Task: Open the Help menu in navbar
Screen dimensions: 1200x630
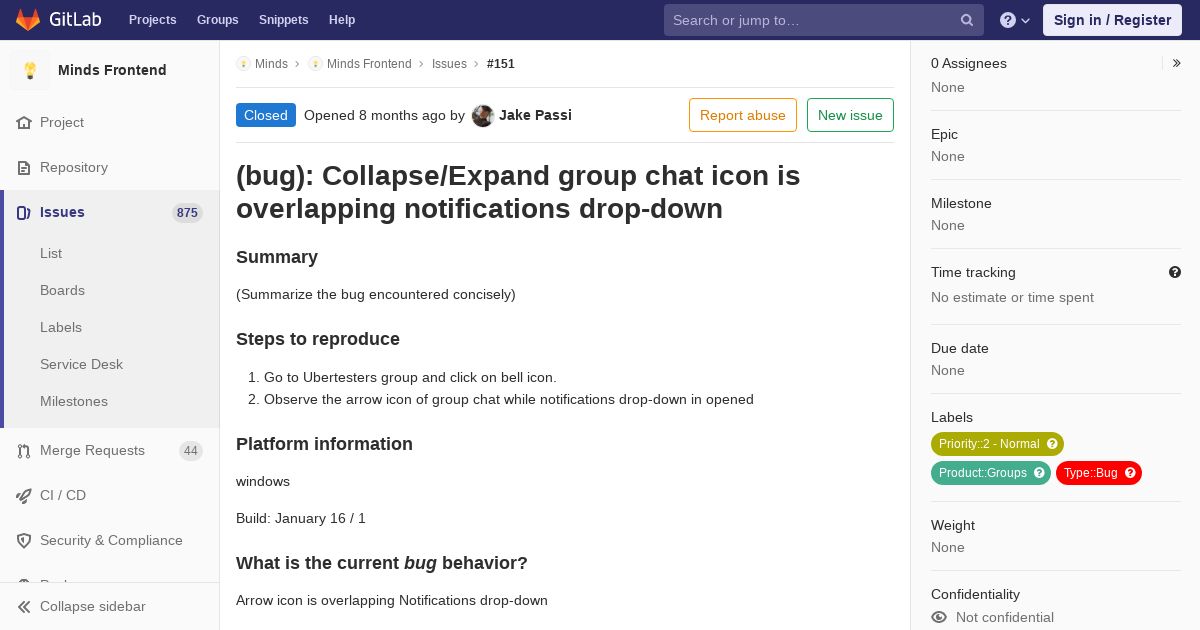Action: click(342, 20)
